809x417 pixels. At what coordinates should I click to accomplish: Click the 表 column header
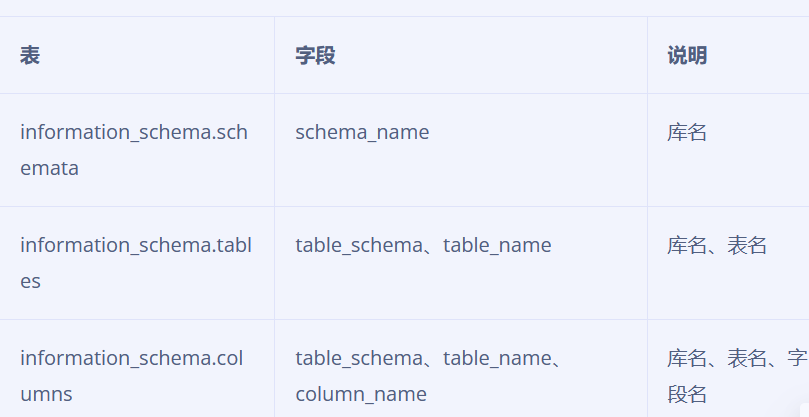point(30,55)
